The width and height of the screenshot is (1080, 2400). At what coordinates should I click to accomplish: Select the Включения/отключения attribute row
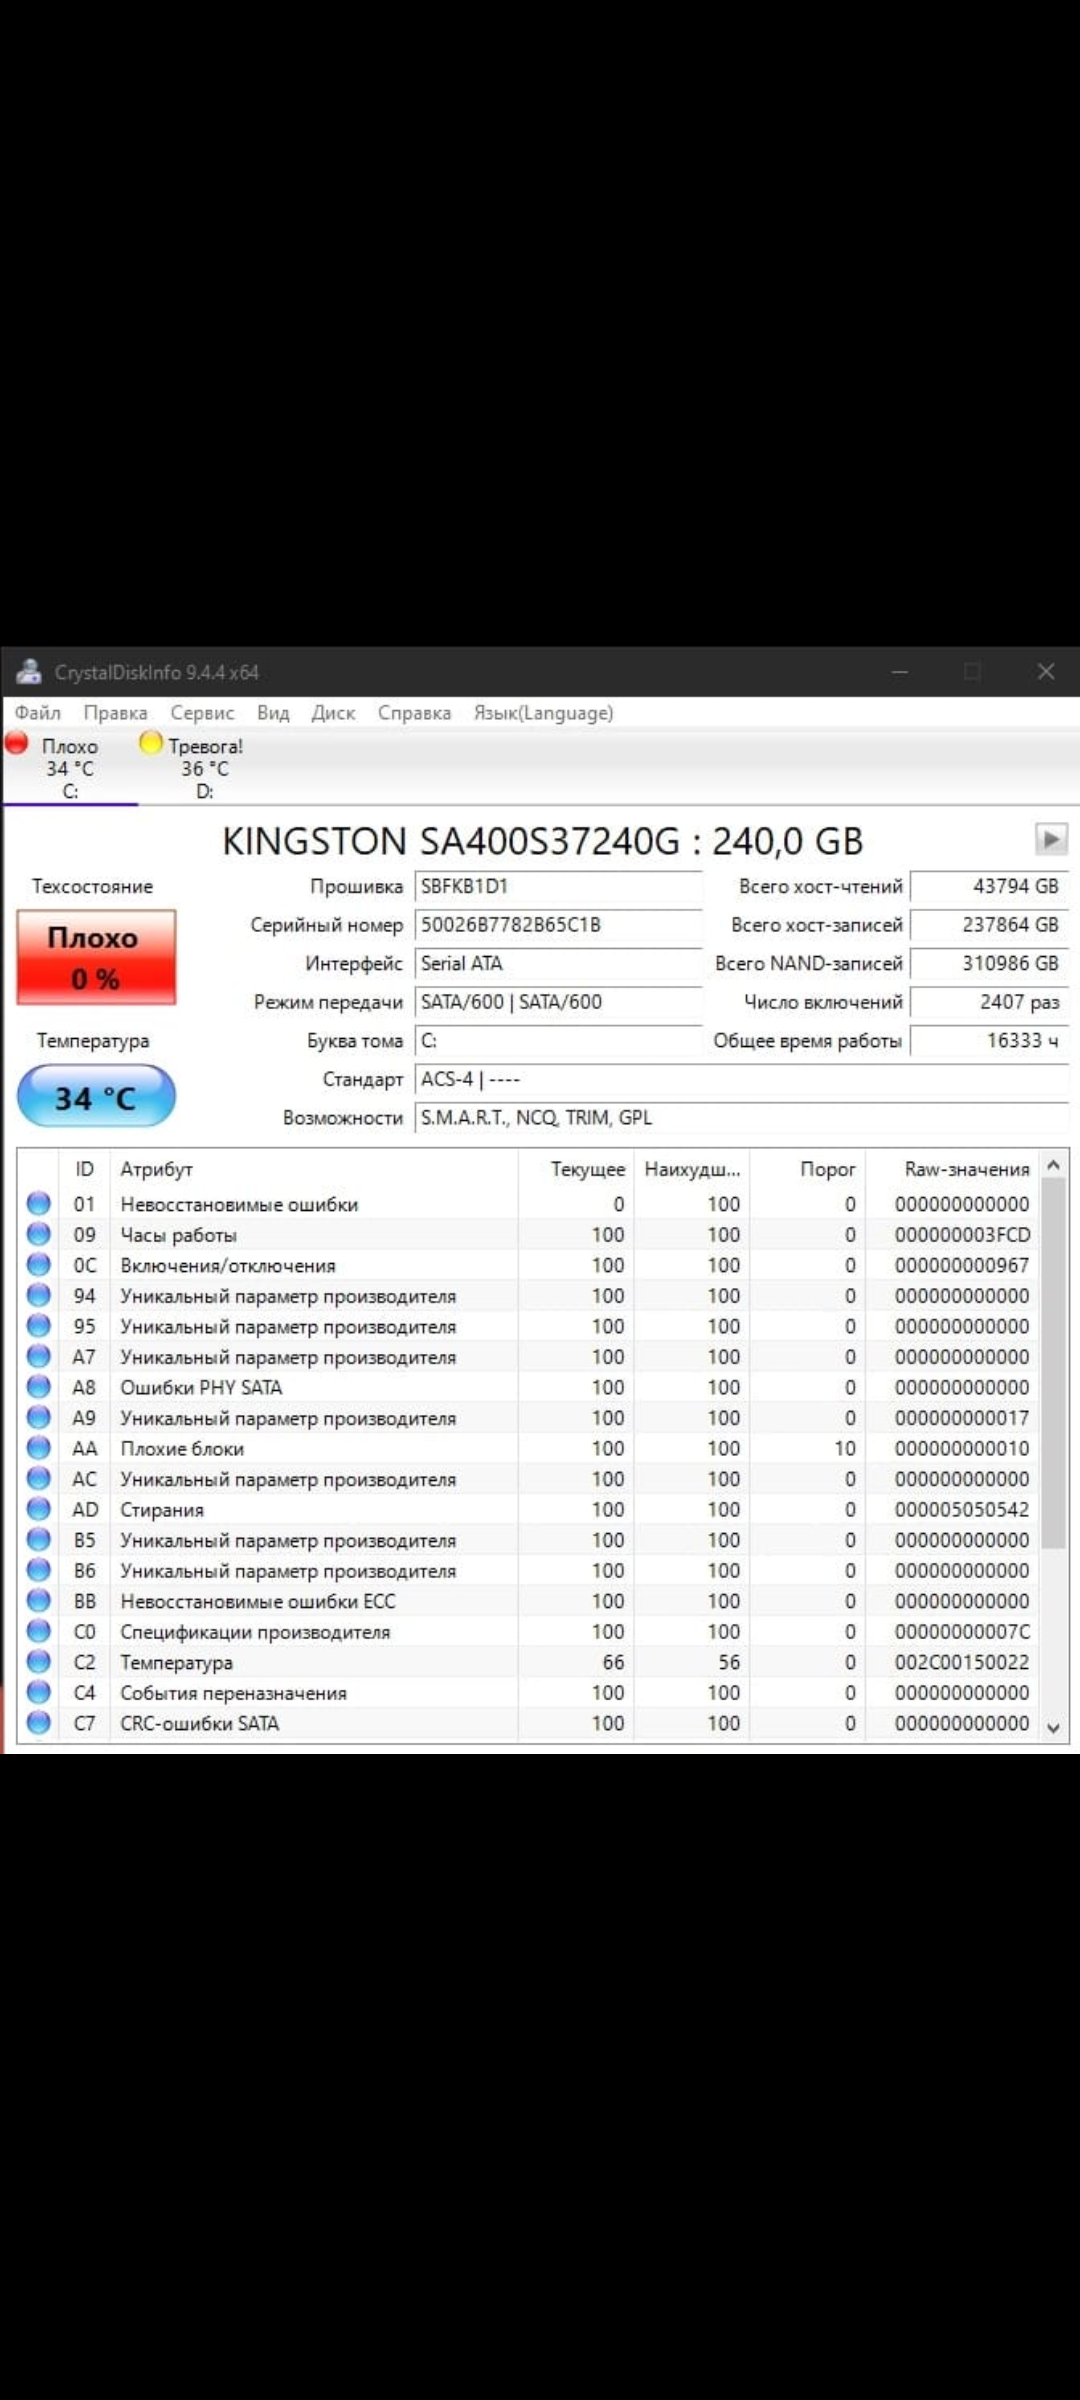[529, 1265]
